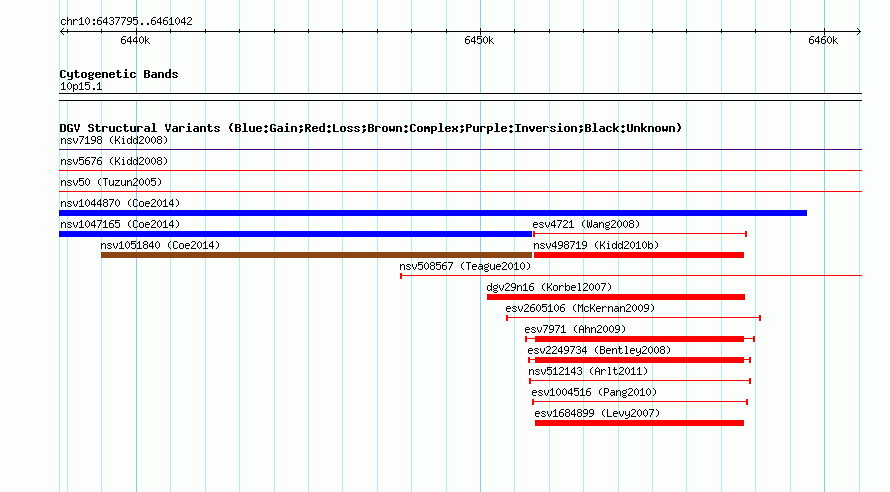This screenshot has height=492, width=890.
Task: Click the nsv5676 (Kidd2008) variant label
Action: (114, 161)
